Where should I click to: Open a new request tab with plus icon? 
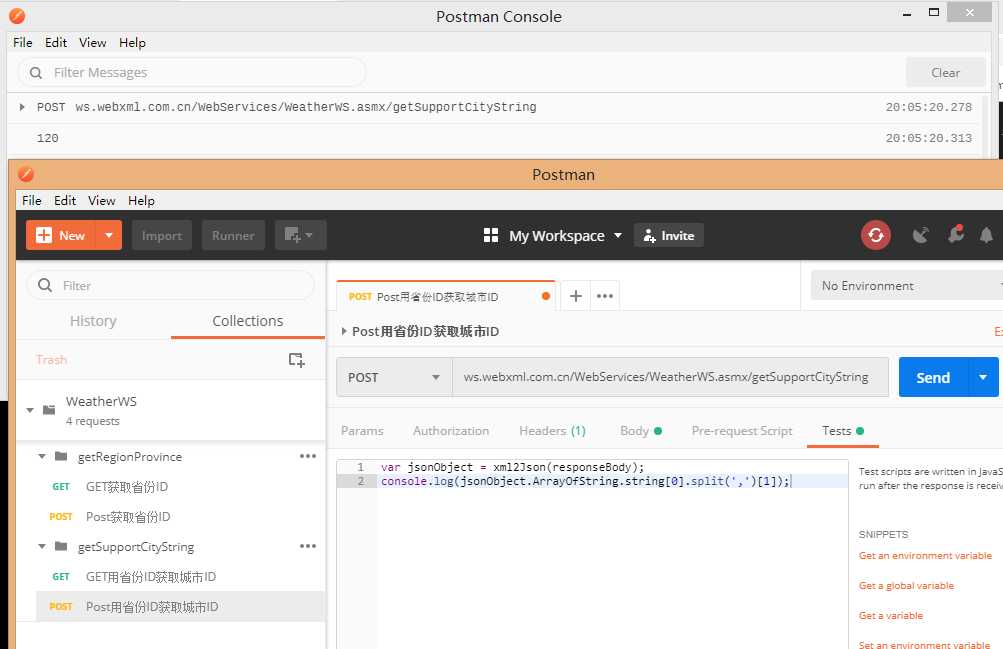tap(576, 296)
